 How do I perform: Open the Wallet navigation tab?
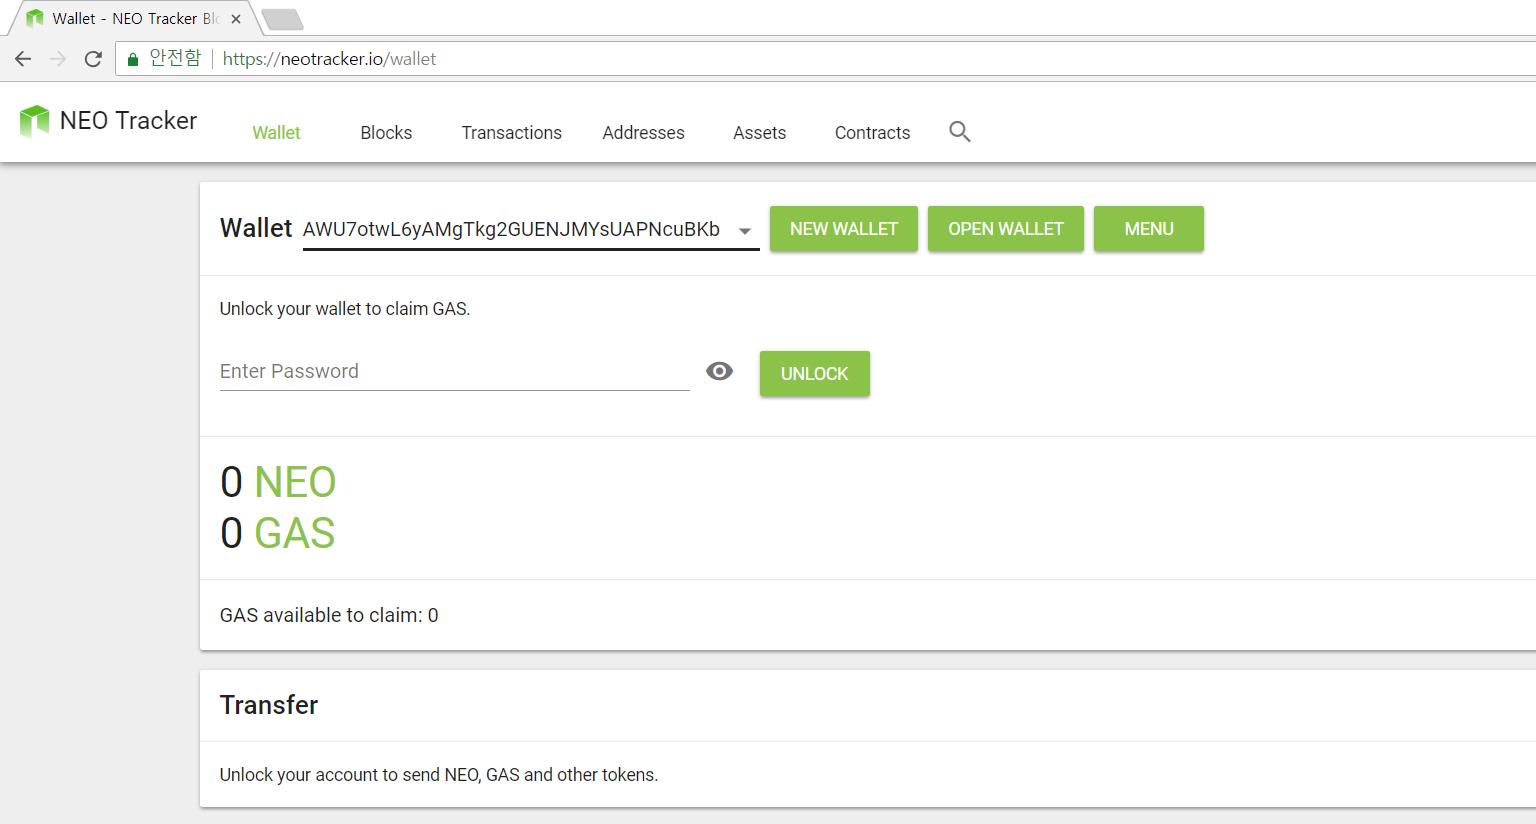[276, 133]
